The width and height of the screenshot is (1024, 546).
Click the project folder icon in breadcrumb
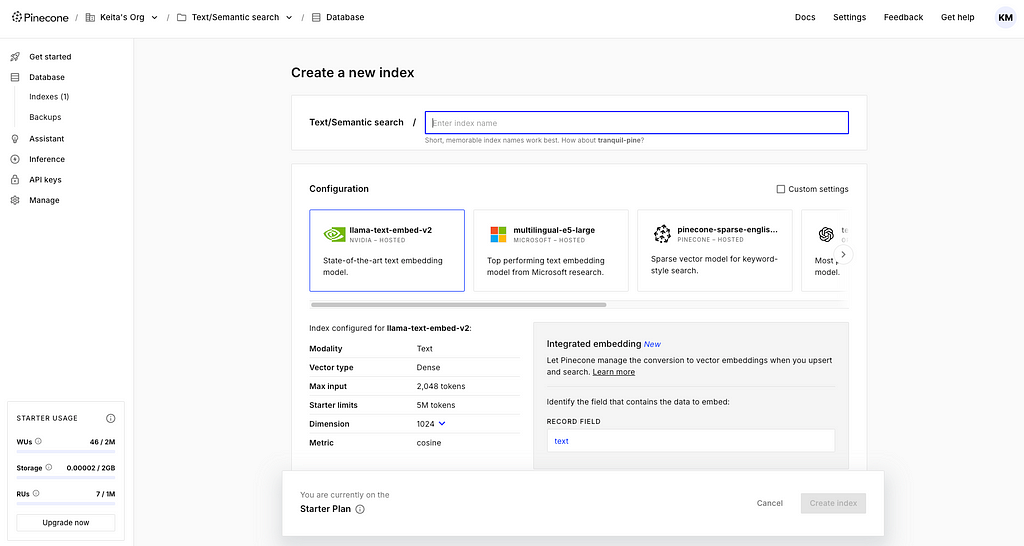pyautogui.click(x=182, y=18)
